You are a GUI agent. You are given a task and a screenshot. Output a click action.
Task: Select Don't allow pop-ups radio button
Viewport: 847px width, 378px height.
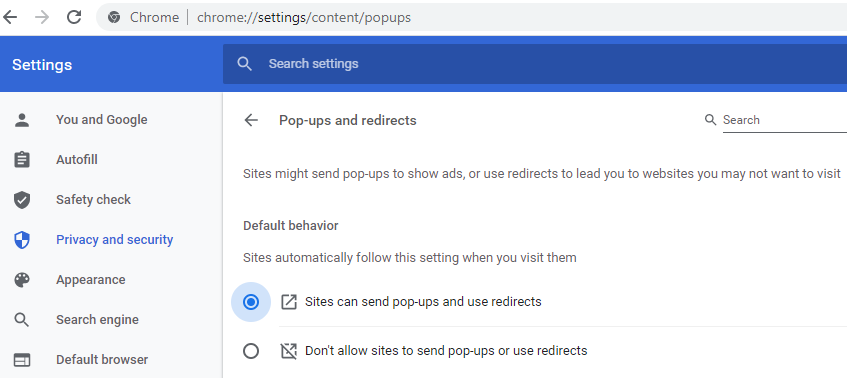click(251, 352)
